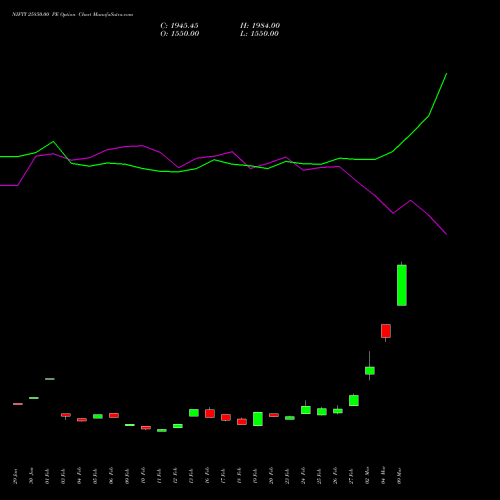Select the green candle above 19 Feb

258,419
